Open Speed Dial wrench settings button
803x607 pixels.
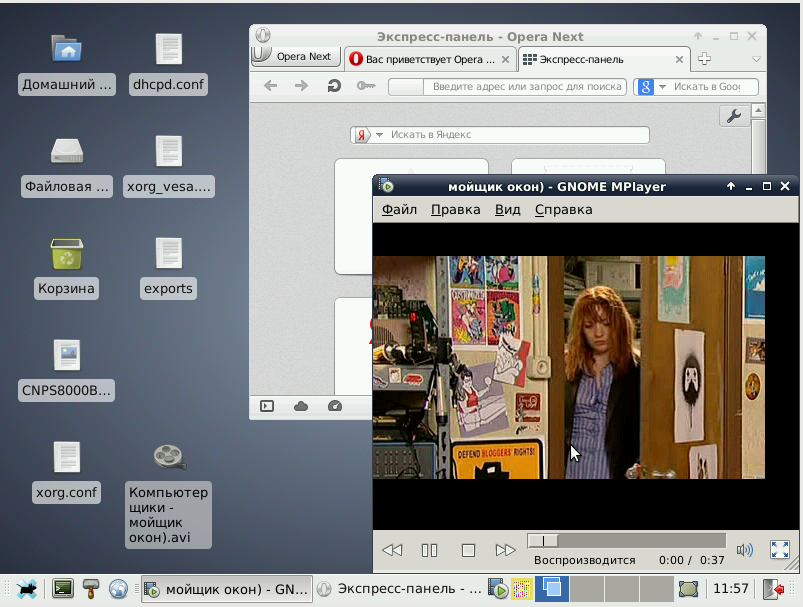point(734,116)
